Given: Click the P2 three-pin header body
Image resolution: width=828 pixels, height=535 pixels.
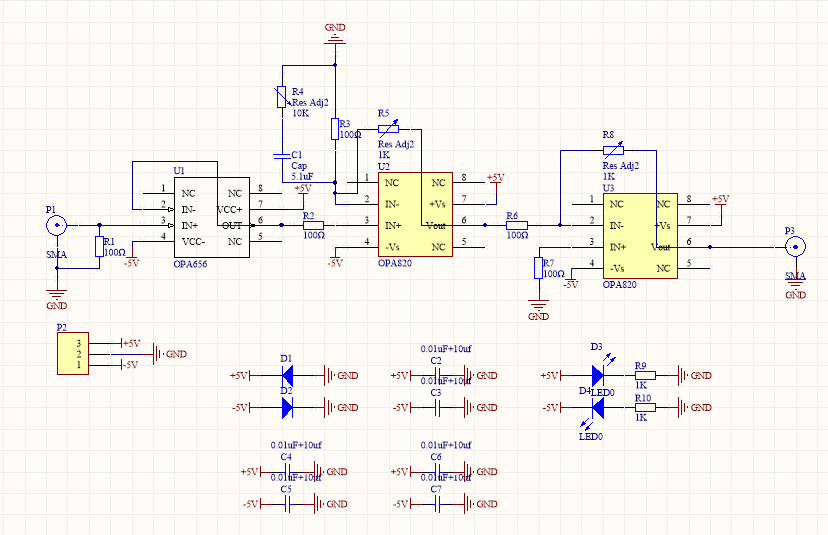Looking at the screenshot, I should pyautogui.click(x=73, y=353).
